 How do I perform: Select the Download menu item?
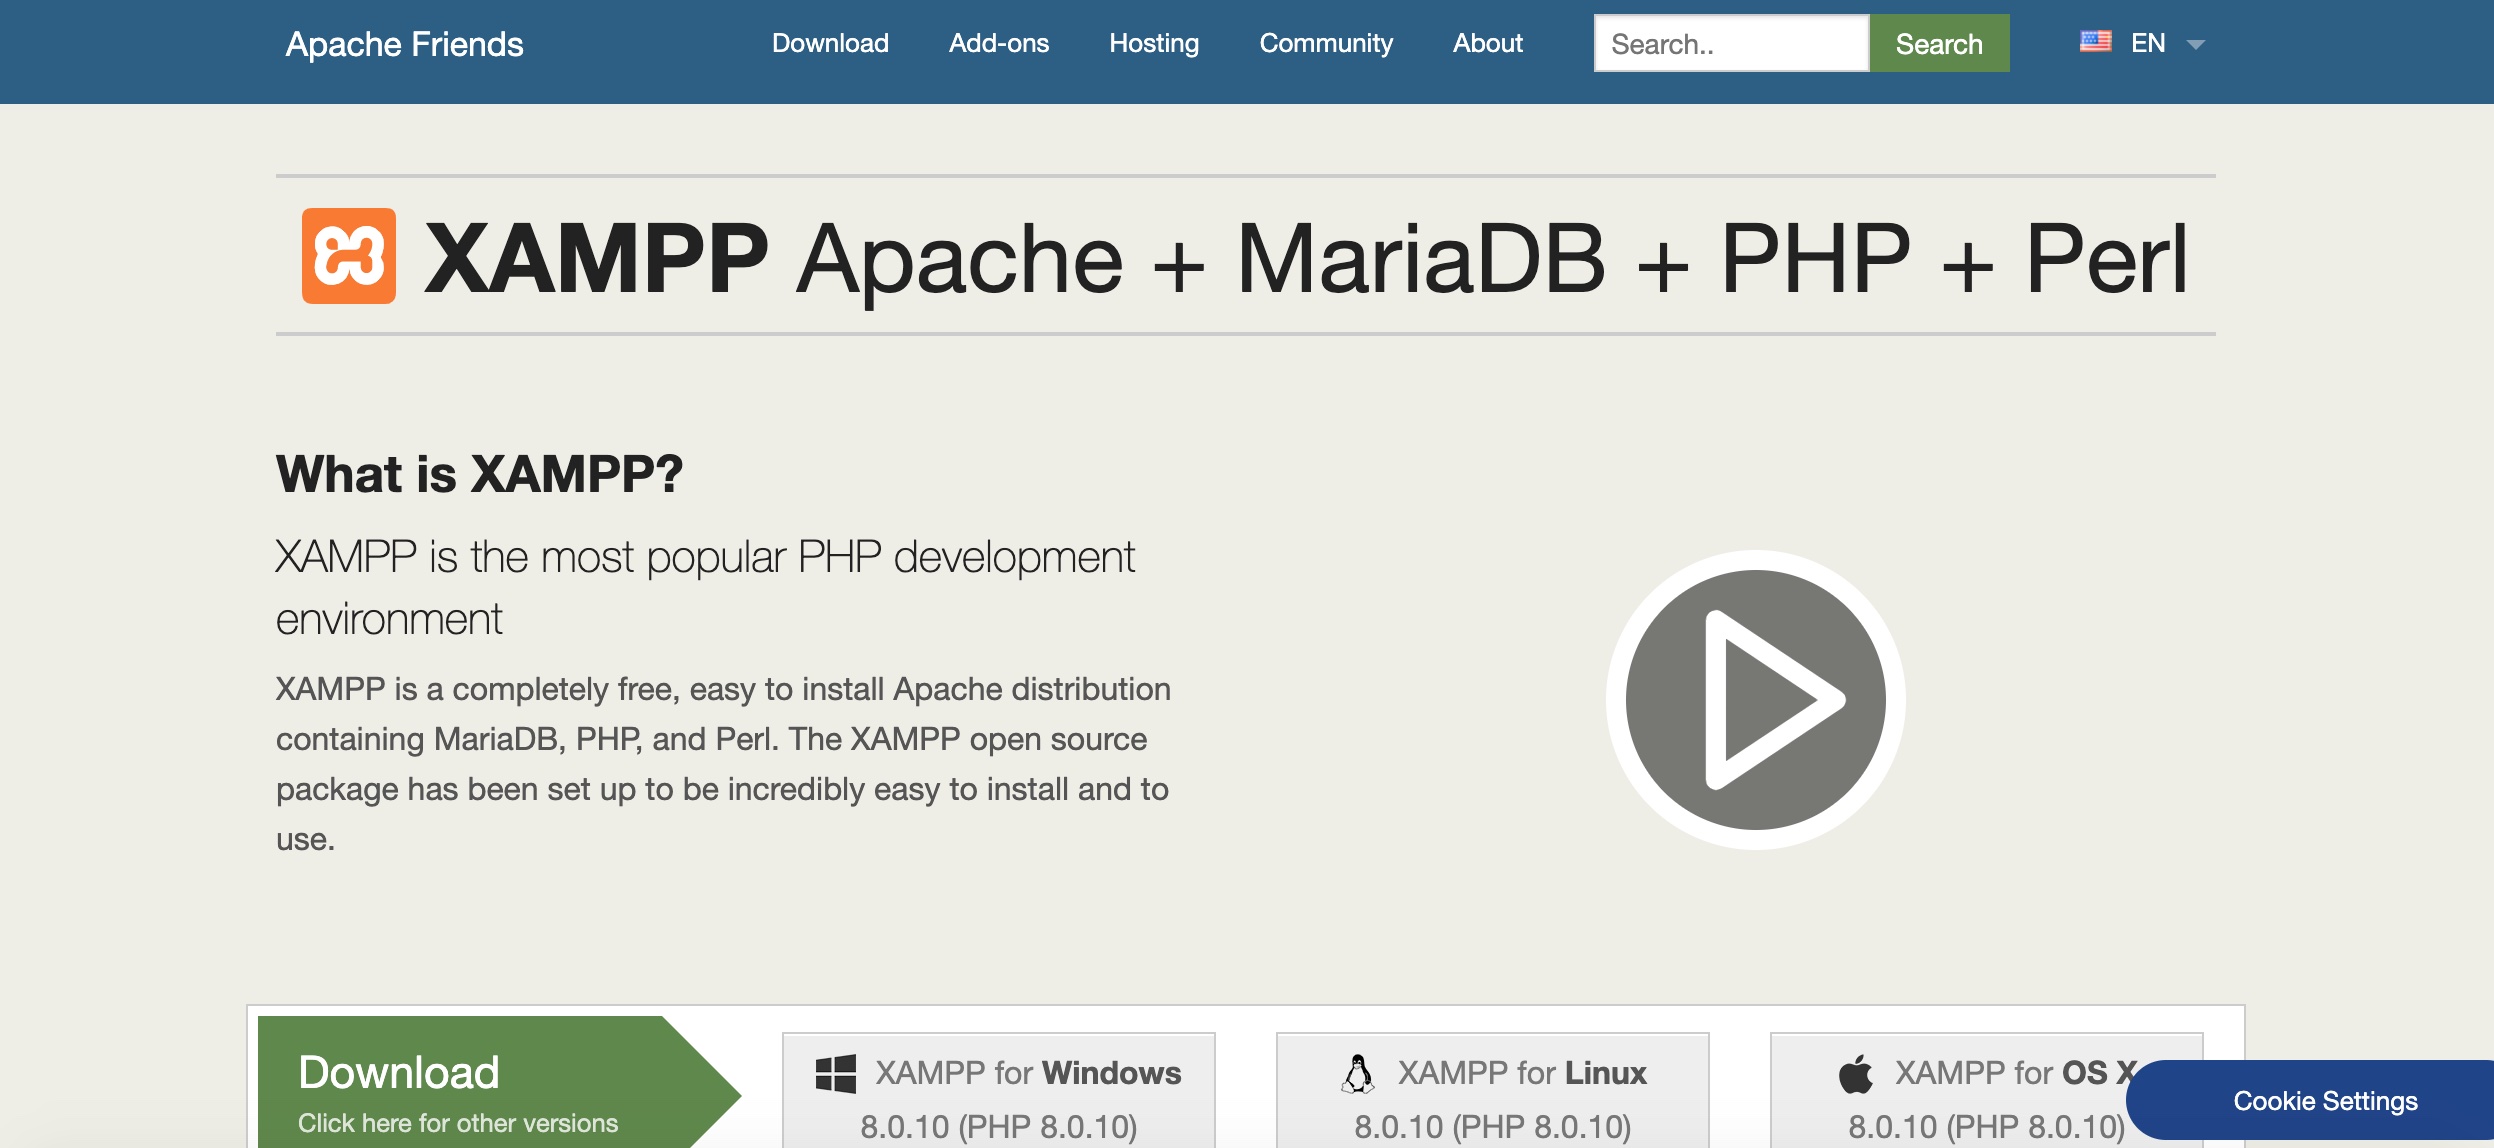pos(829,43)
